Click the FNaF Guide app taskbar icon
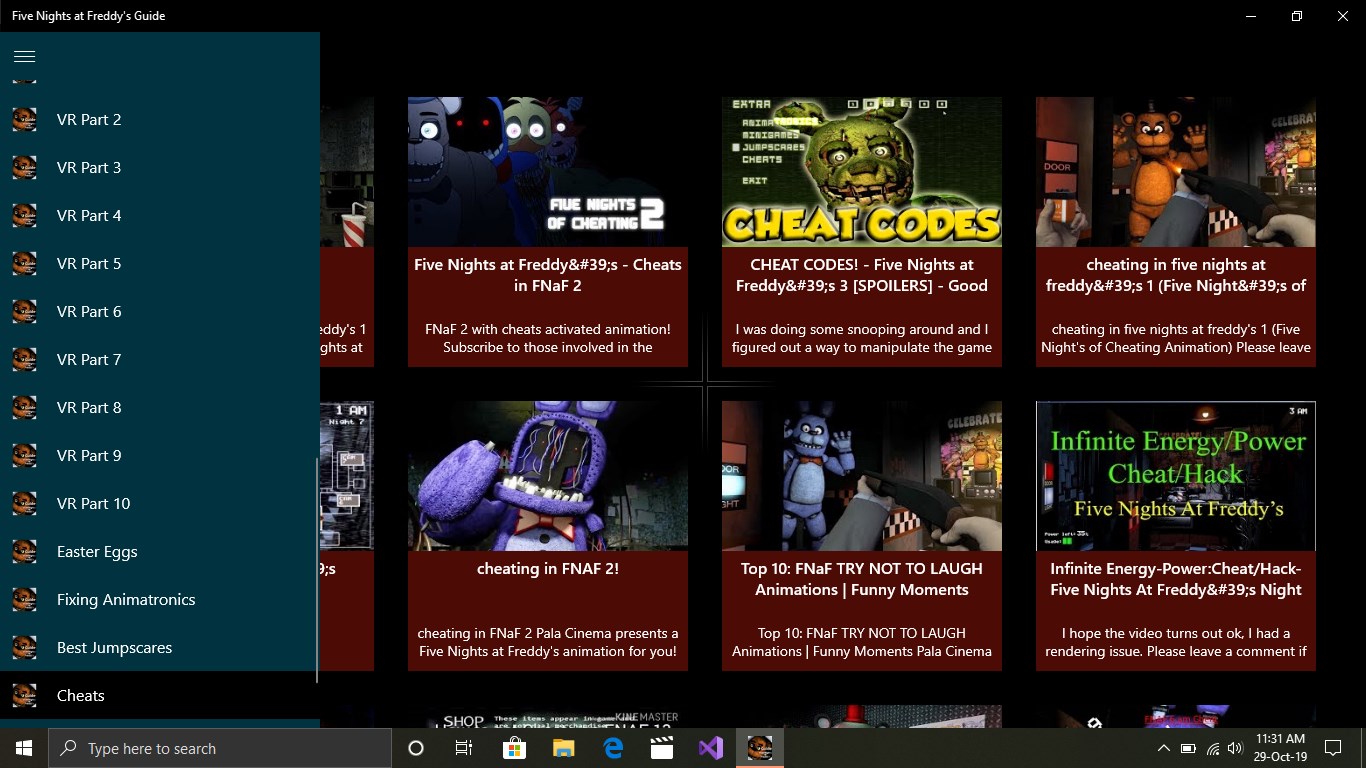Viewport: 1366px width, 768px height. click(x=760, y=748)
